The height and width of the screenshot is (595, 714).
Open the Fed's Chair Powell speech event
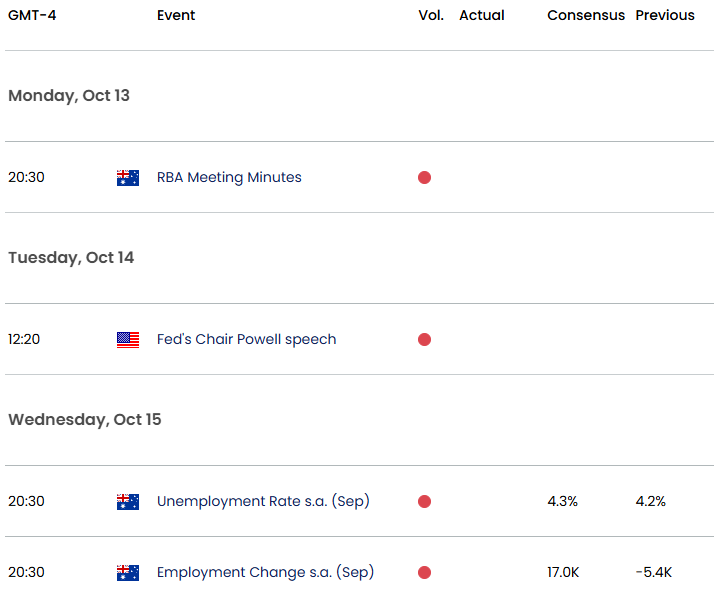click(x=246, y=339)
